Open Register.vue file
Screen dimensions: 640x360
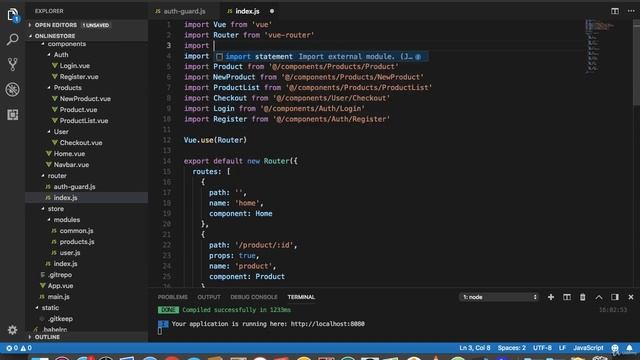[79, 77]
